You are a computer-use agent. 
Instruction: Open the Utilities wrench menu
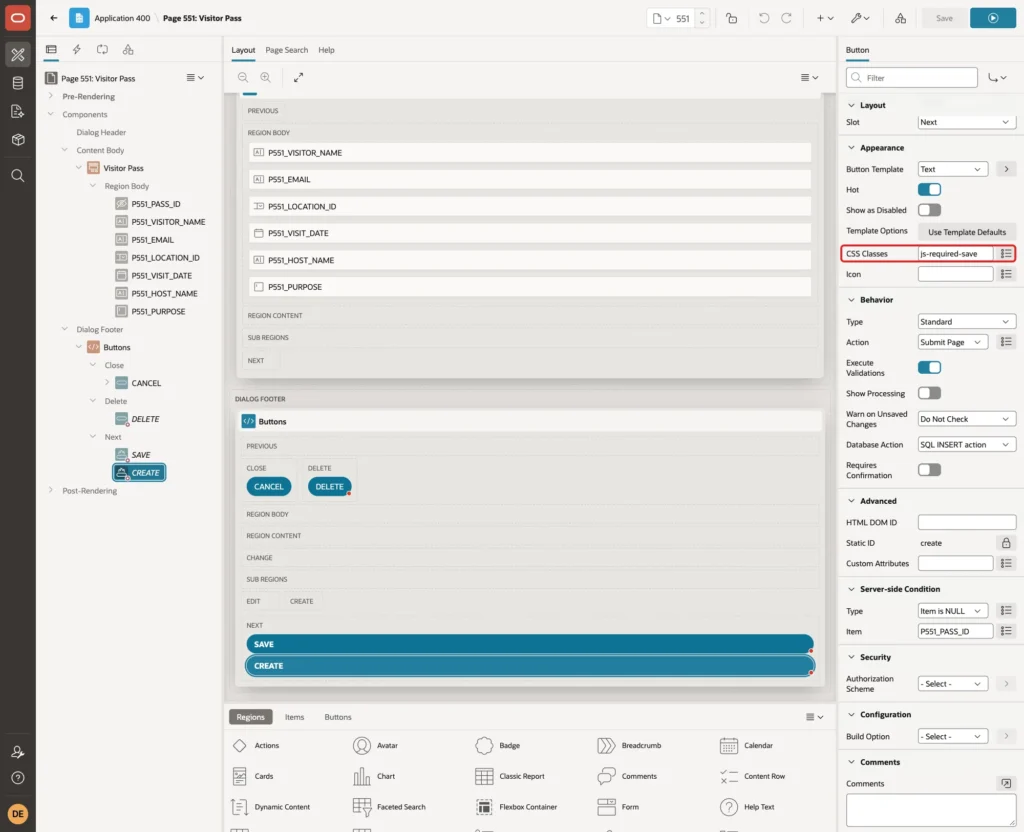click(x=859, y=18)
